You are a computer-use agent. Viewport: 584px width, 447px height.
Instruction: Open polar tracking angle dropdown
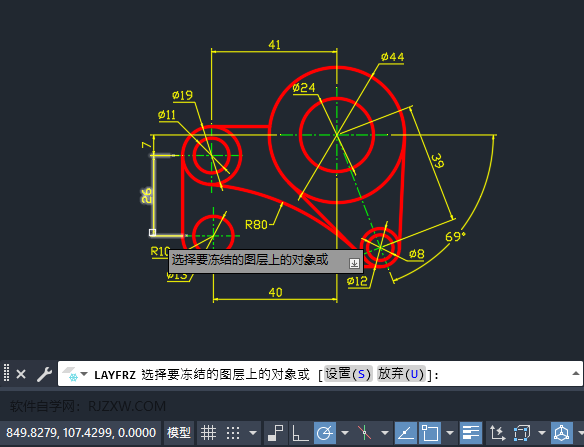345,433
